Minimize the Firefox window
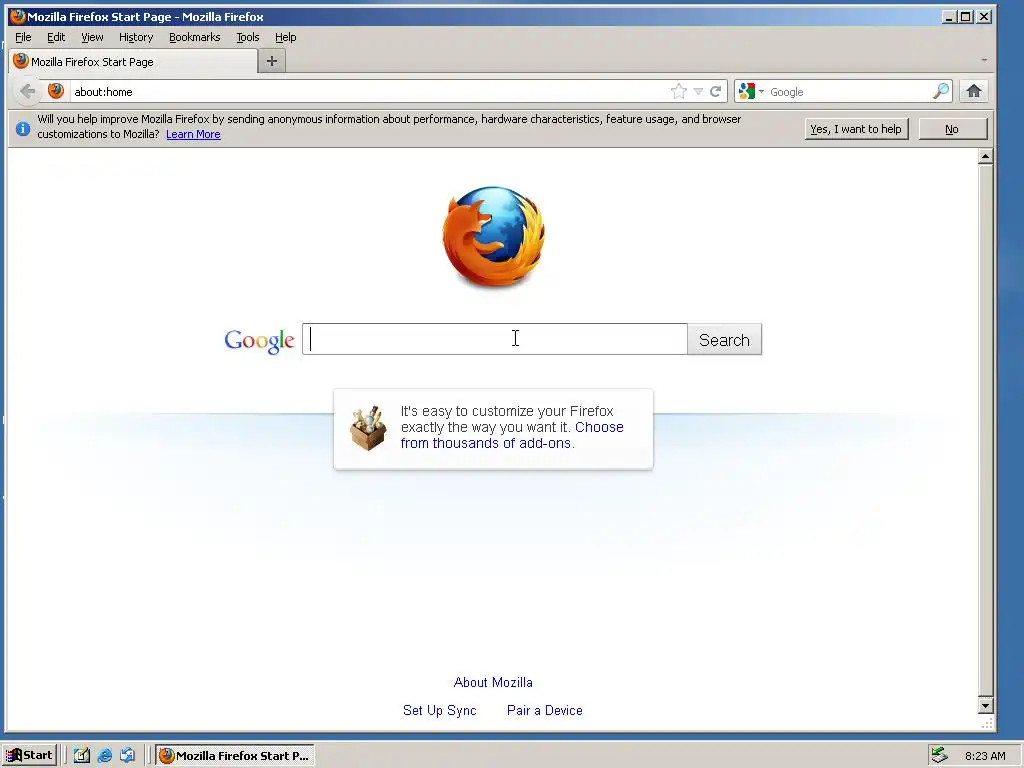Screen dimensions: 1024x768 click(x=949, y=16)
